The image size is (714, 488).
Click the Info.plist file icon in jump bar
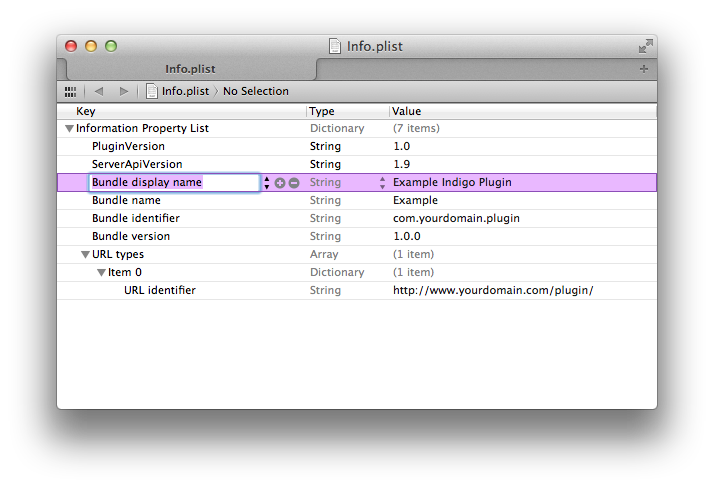point(152,91)
